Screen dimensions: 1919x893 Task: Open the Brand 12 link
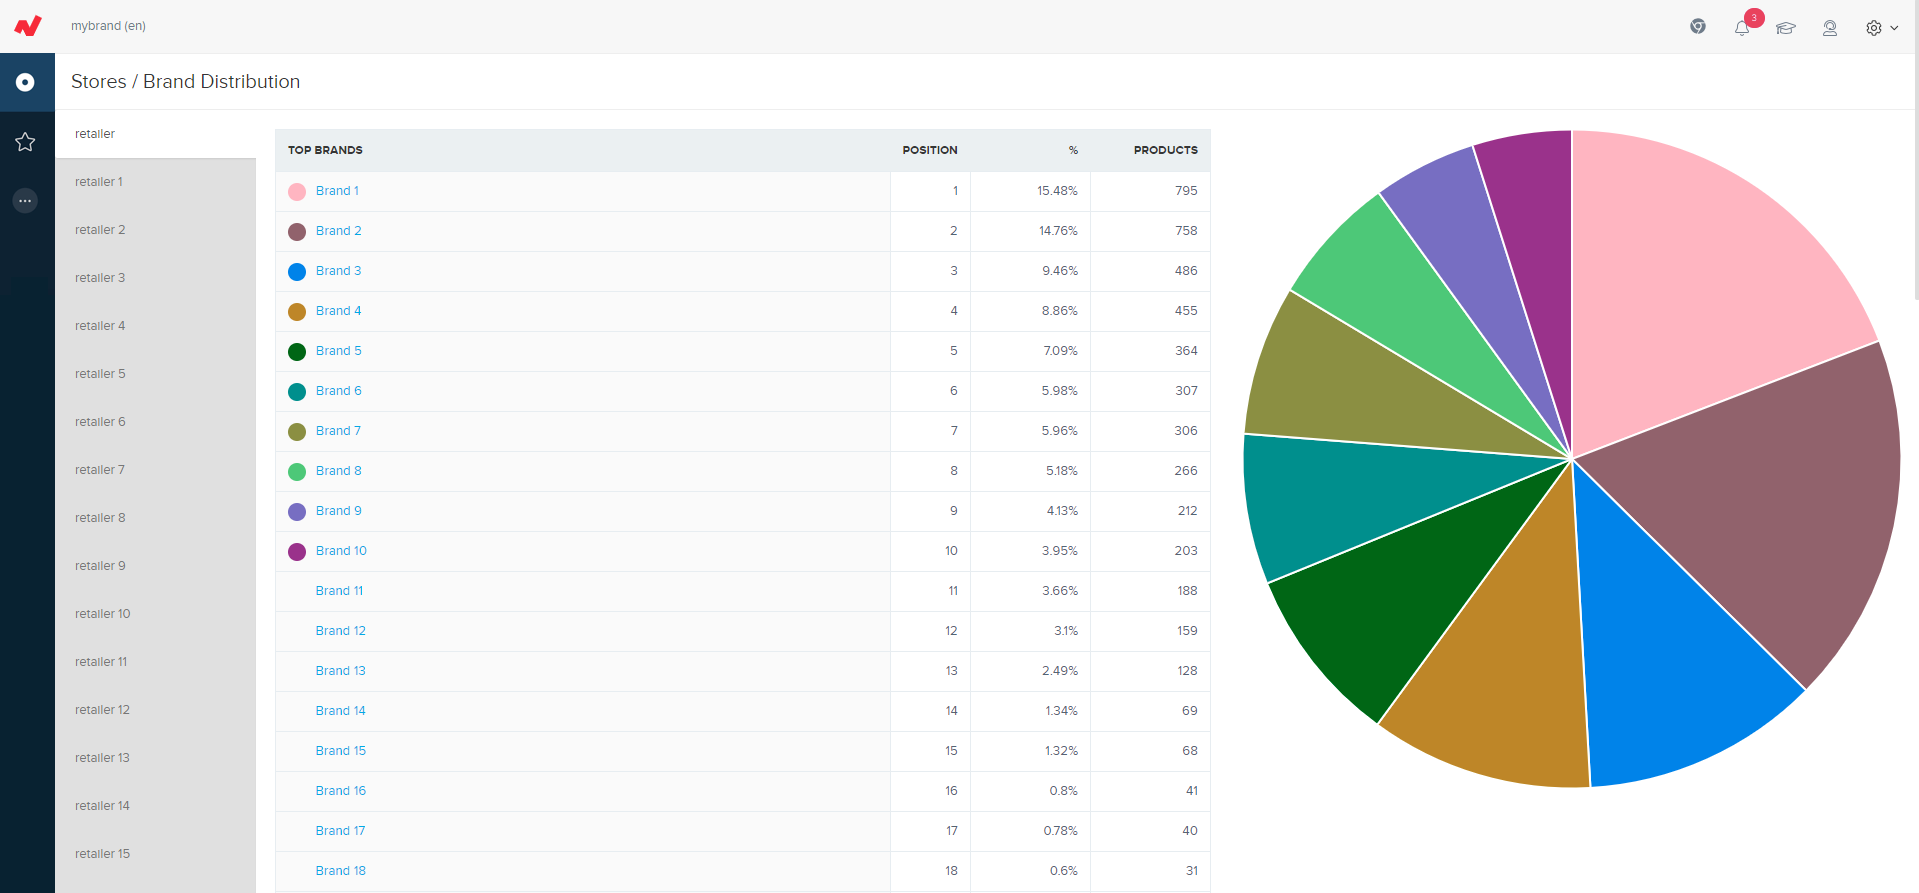click(340, 631)
